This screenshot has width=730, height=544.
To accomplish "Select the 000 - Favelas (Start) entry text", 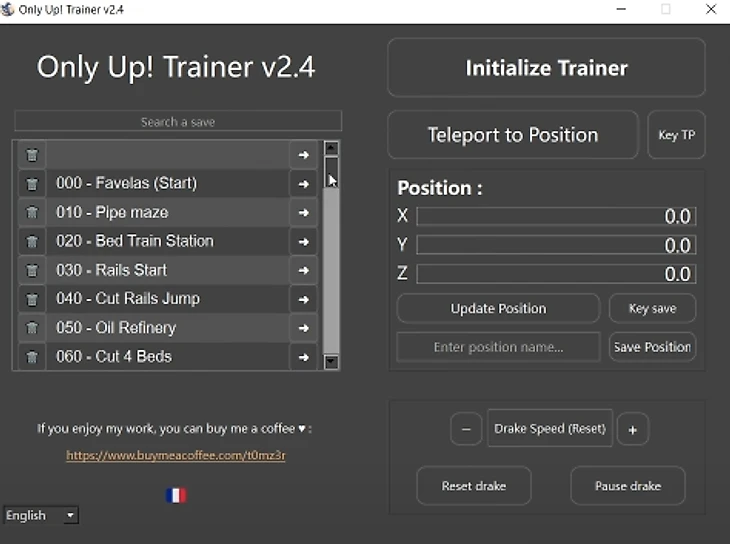I will point(127,183).
